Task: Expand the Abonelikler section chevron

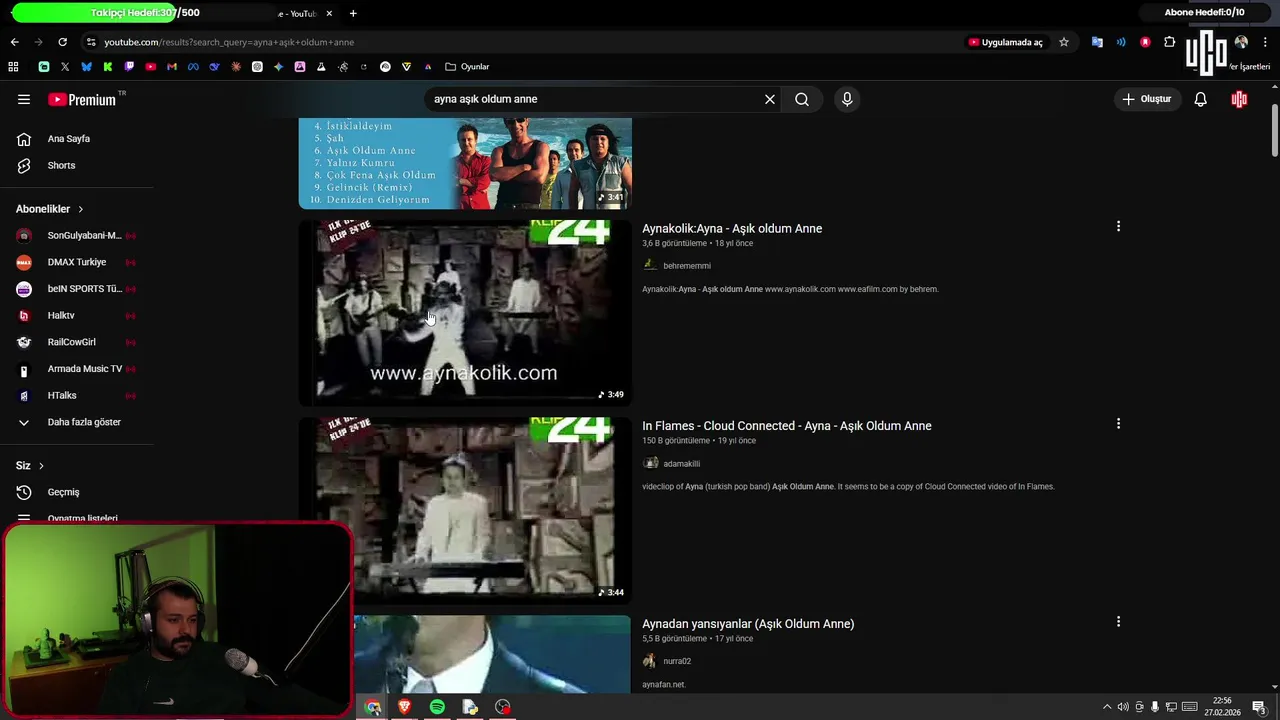Action: (x=80, y=209)
